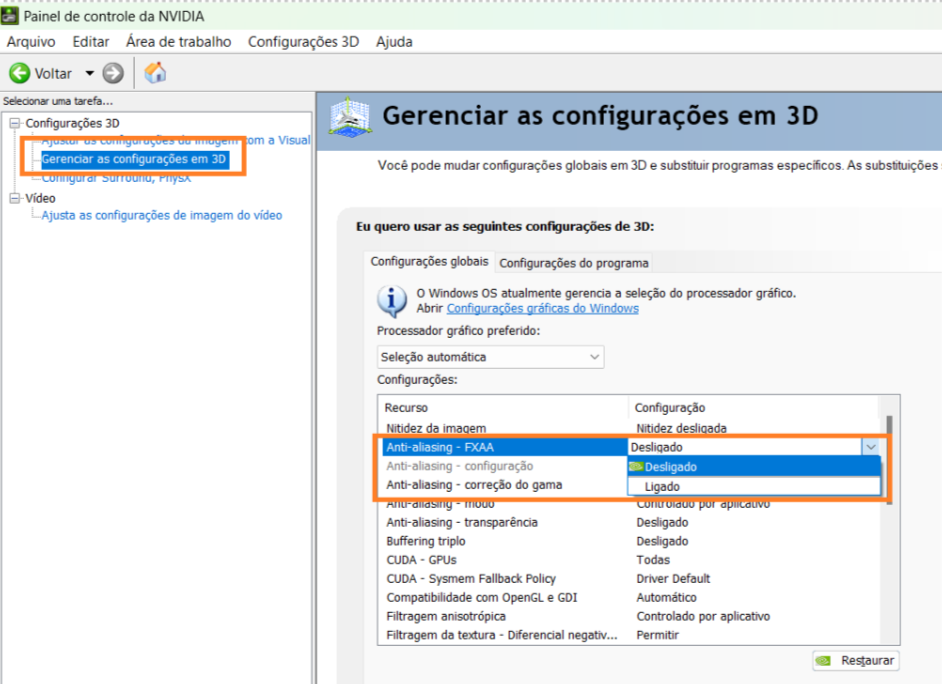The width and height of the screenshot is (942, 684).
Task: Click the NVIDIA logo icon in title bar
Action: (10, 16)
